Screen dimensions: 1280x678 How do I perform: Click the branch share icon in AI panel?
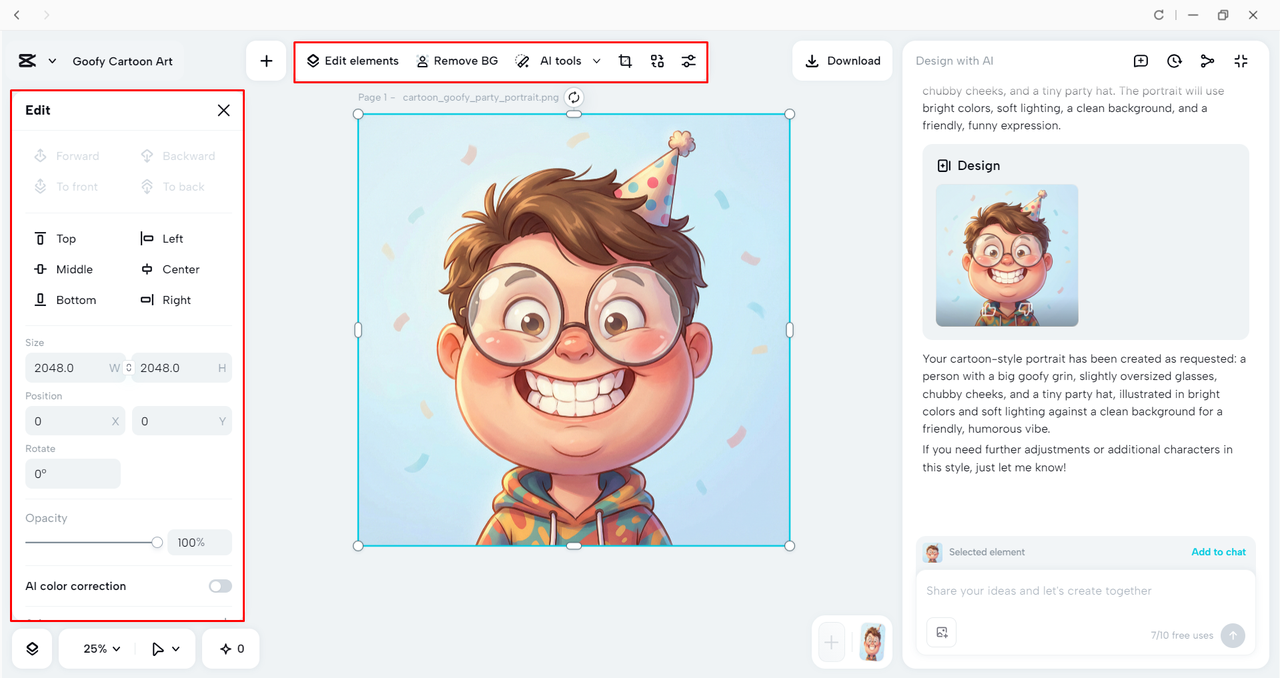tap(1208, 61)
